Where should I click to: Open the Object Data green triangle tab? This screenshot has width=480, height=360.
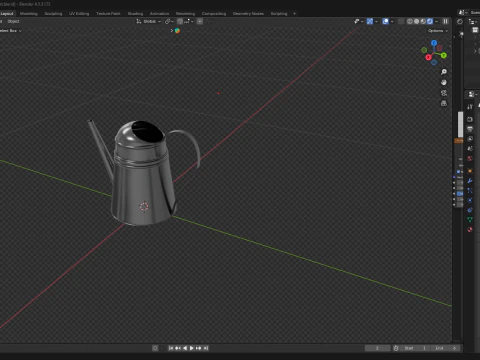pos(470,220)
